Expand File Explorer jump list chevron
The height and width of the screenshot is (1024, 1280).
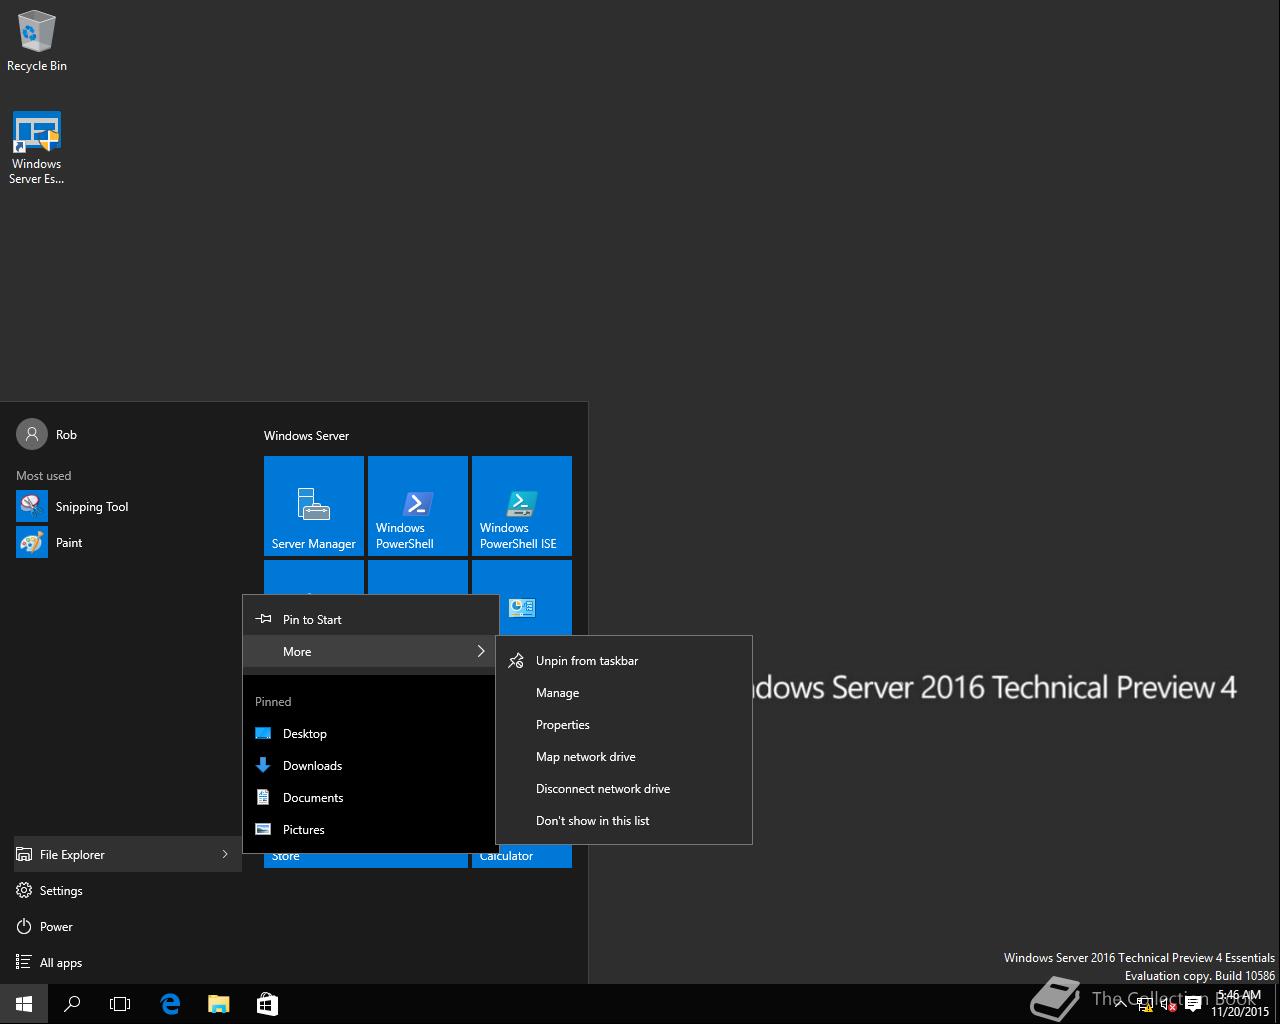[x=225, y=855]
